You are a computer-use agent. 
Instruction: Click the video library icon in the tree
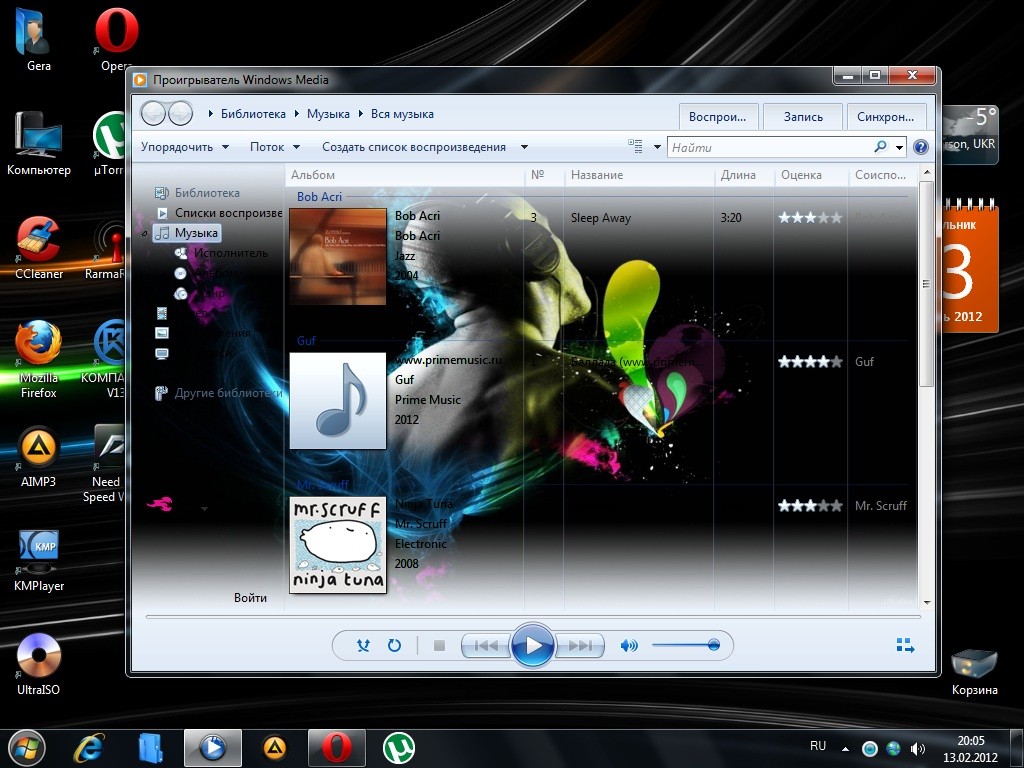click(x=161, y=313)
